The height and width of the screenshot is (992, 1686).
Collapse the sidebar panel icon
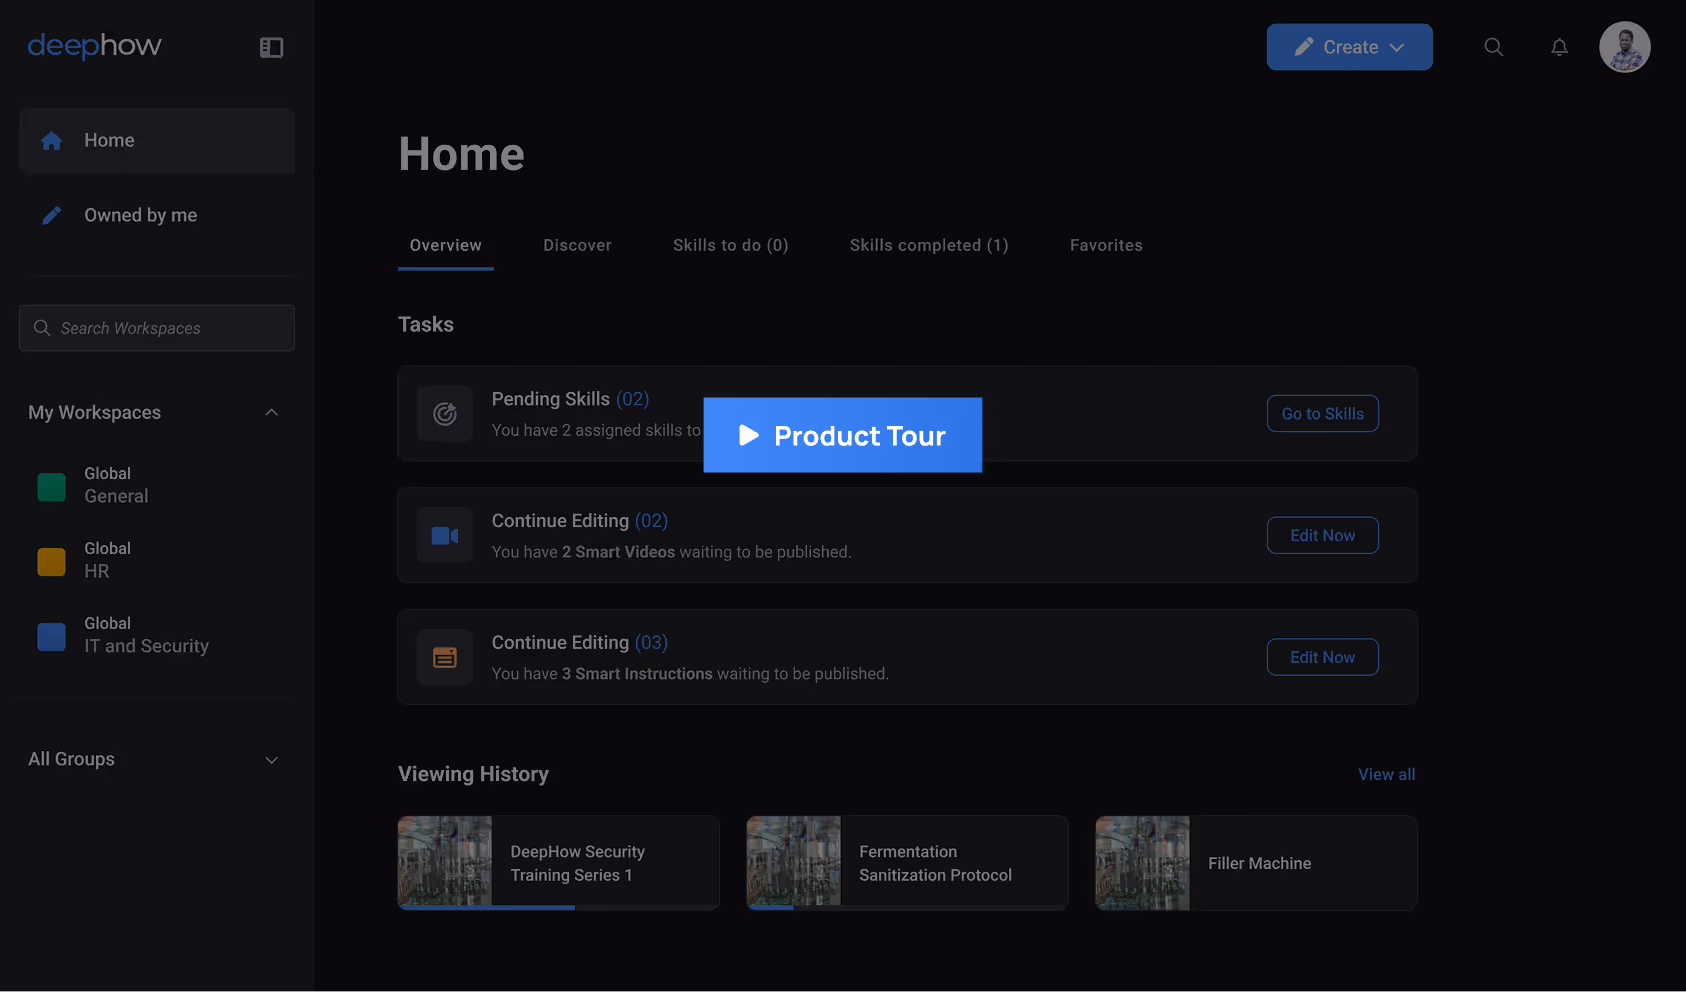(x=271, y=47)
